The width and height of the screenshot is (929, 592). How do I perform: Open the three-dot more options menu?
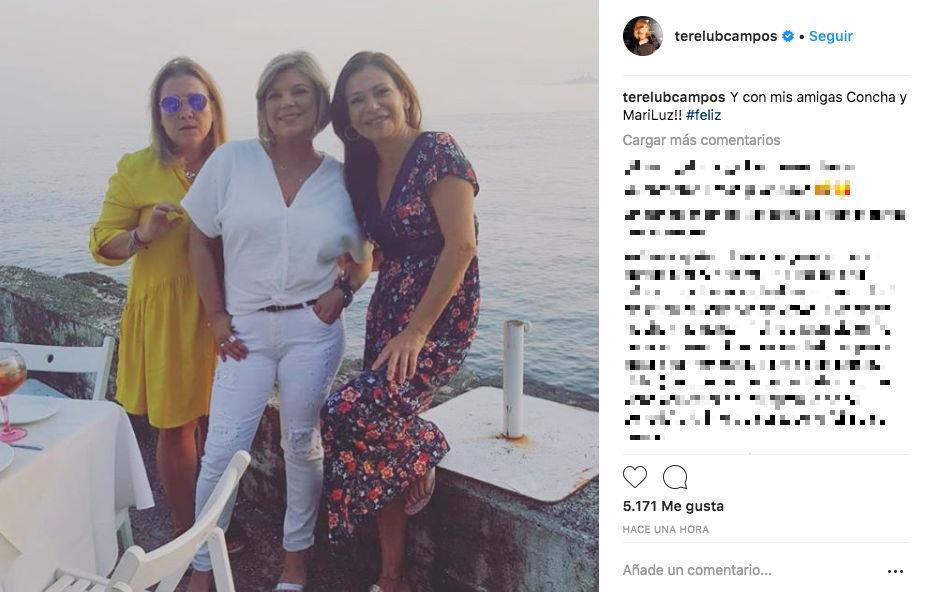pos(895,571)
